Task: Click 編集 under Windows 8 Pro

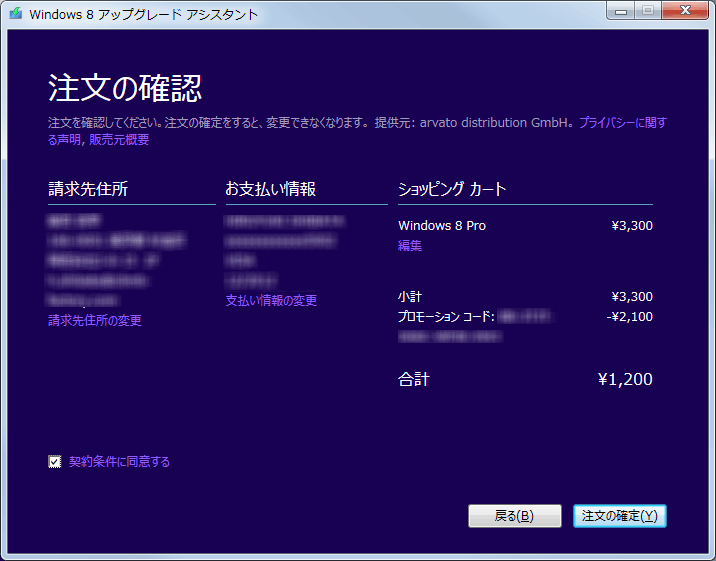Action: pyautogui.click(x=410, y=246)
